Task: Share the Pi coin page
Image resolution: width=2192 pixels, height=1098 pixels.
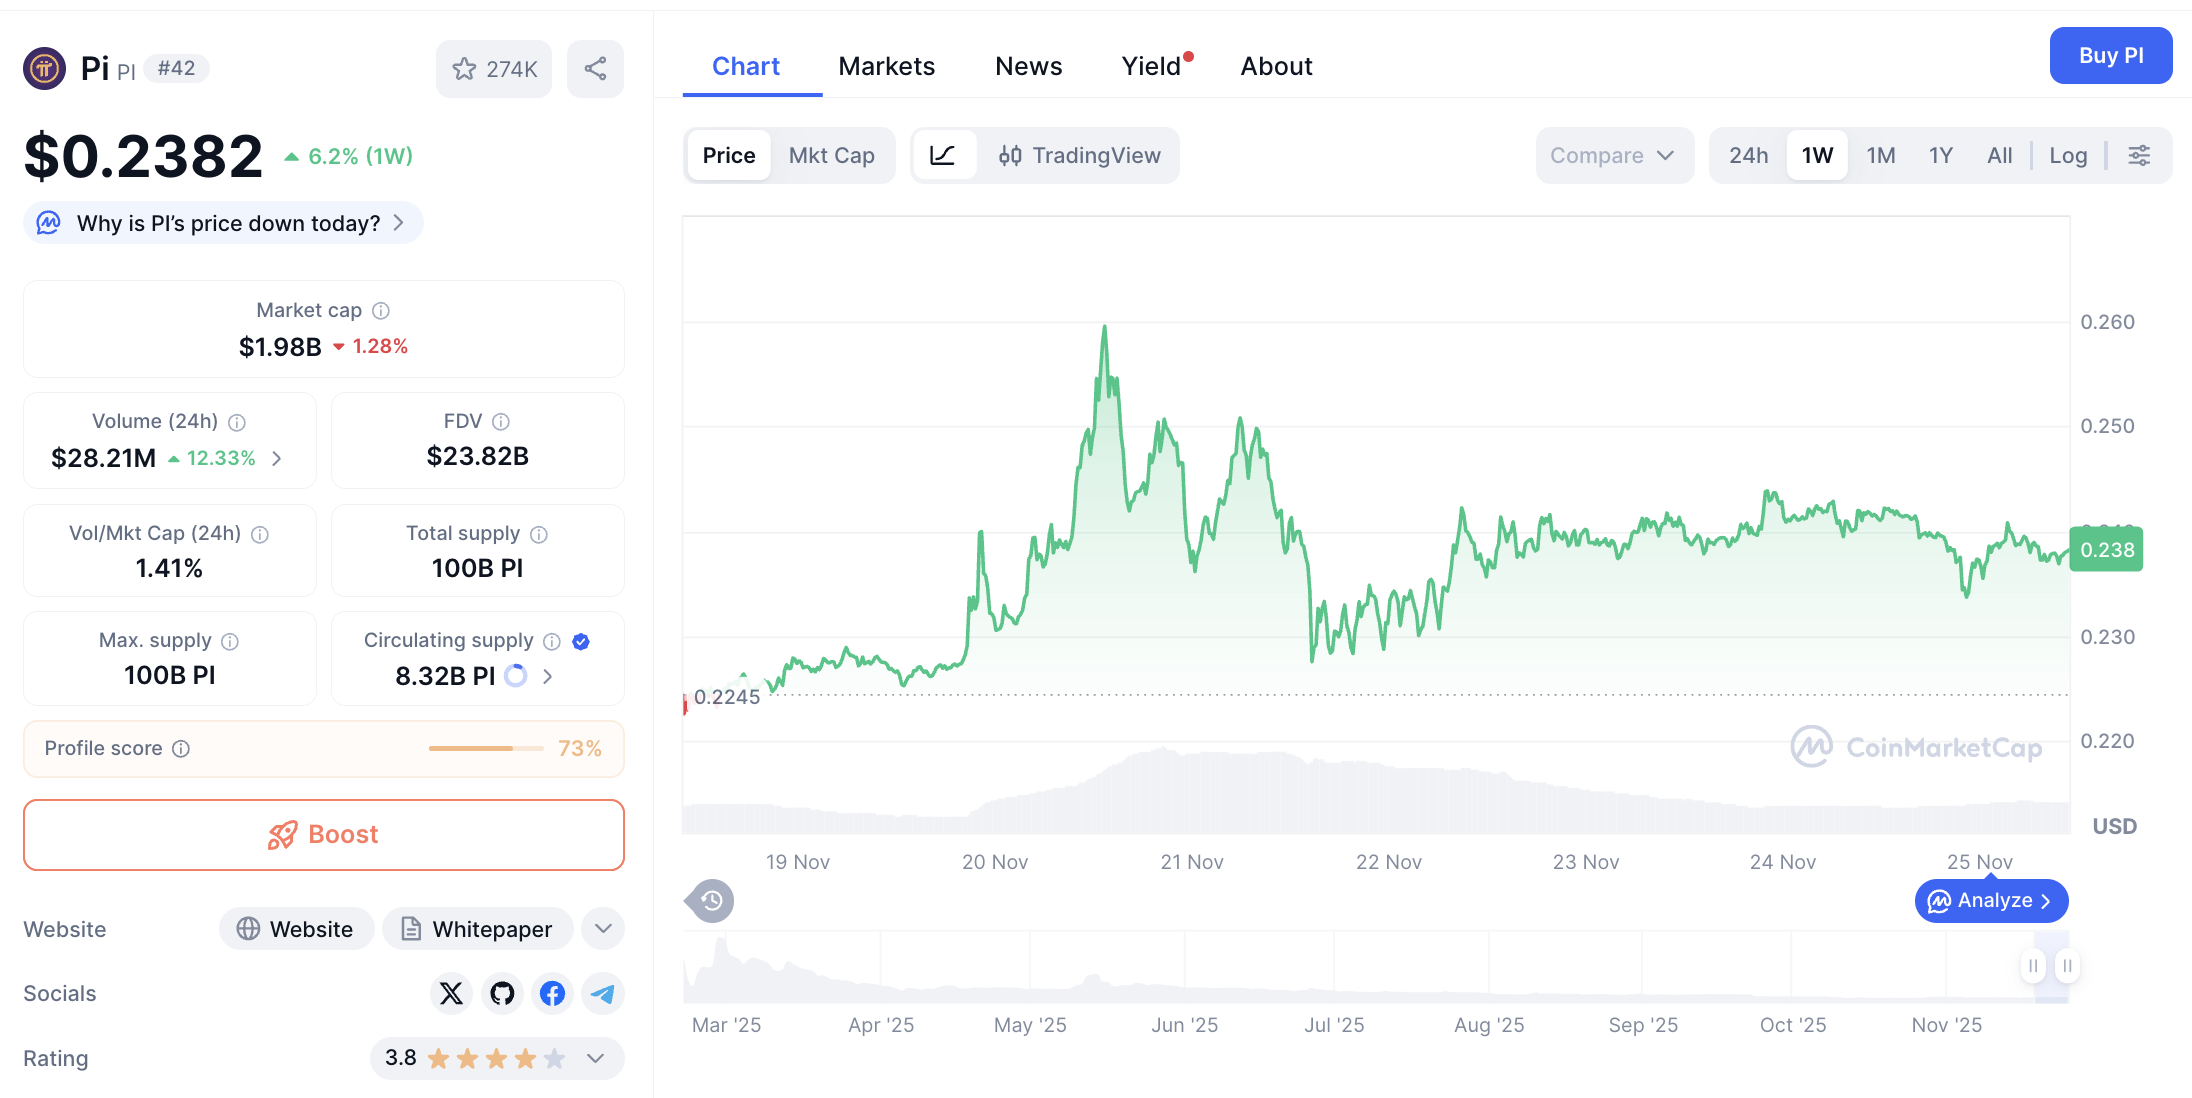Action: click(595, 68)
